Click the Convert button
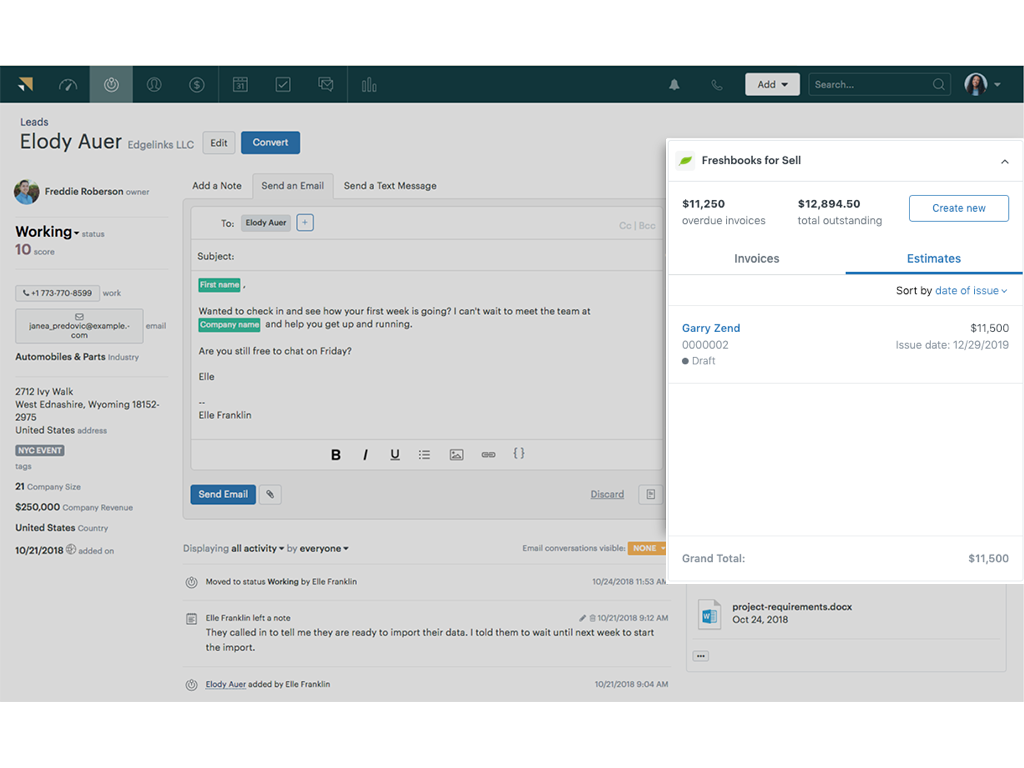1024x768 pixels. [x=270, y=143]
